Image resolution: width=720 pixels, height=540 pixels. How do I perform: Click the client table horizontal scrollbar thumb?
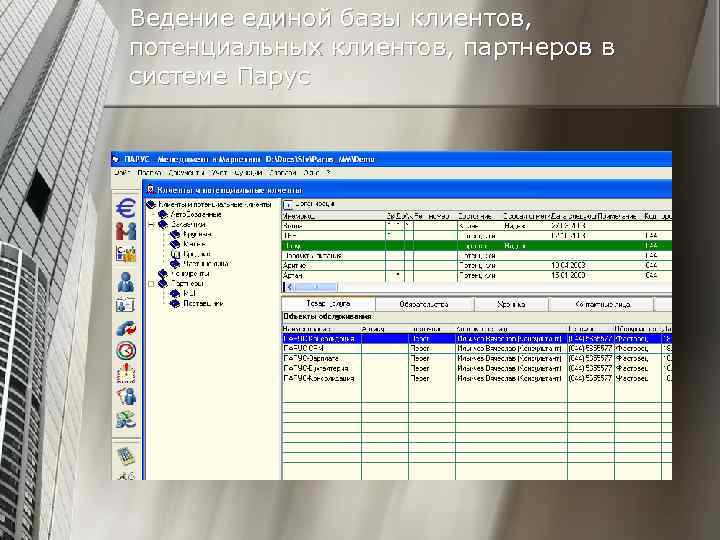point(315,287)
